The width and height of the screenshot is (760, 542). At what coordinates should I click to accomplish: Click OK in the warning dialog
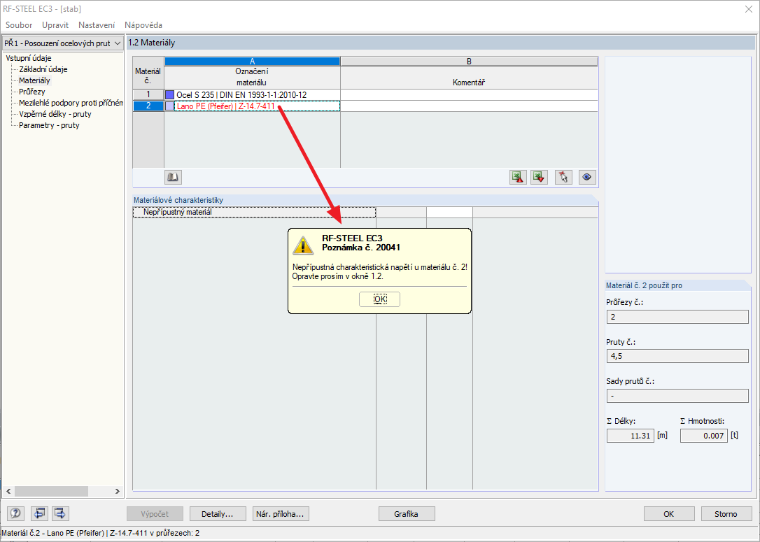point(380,299)
